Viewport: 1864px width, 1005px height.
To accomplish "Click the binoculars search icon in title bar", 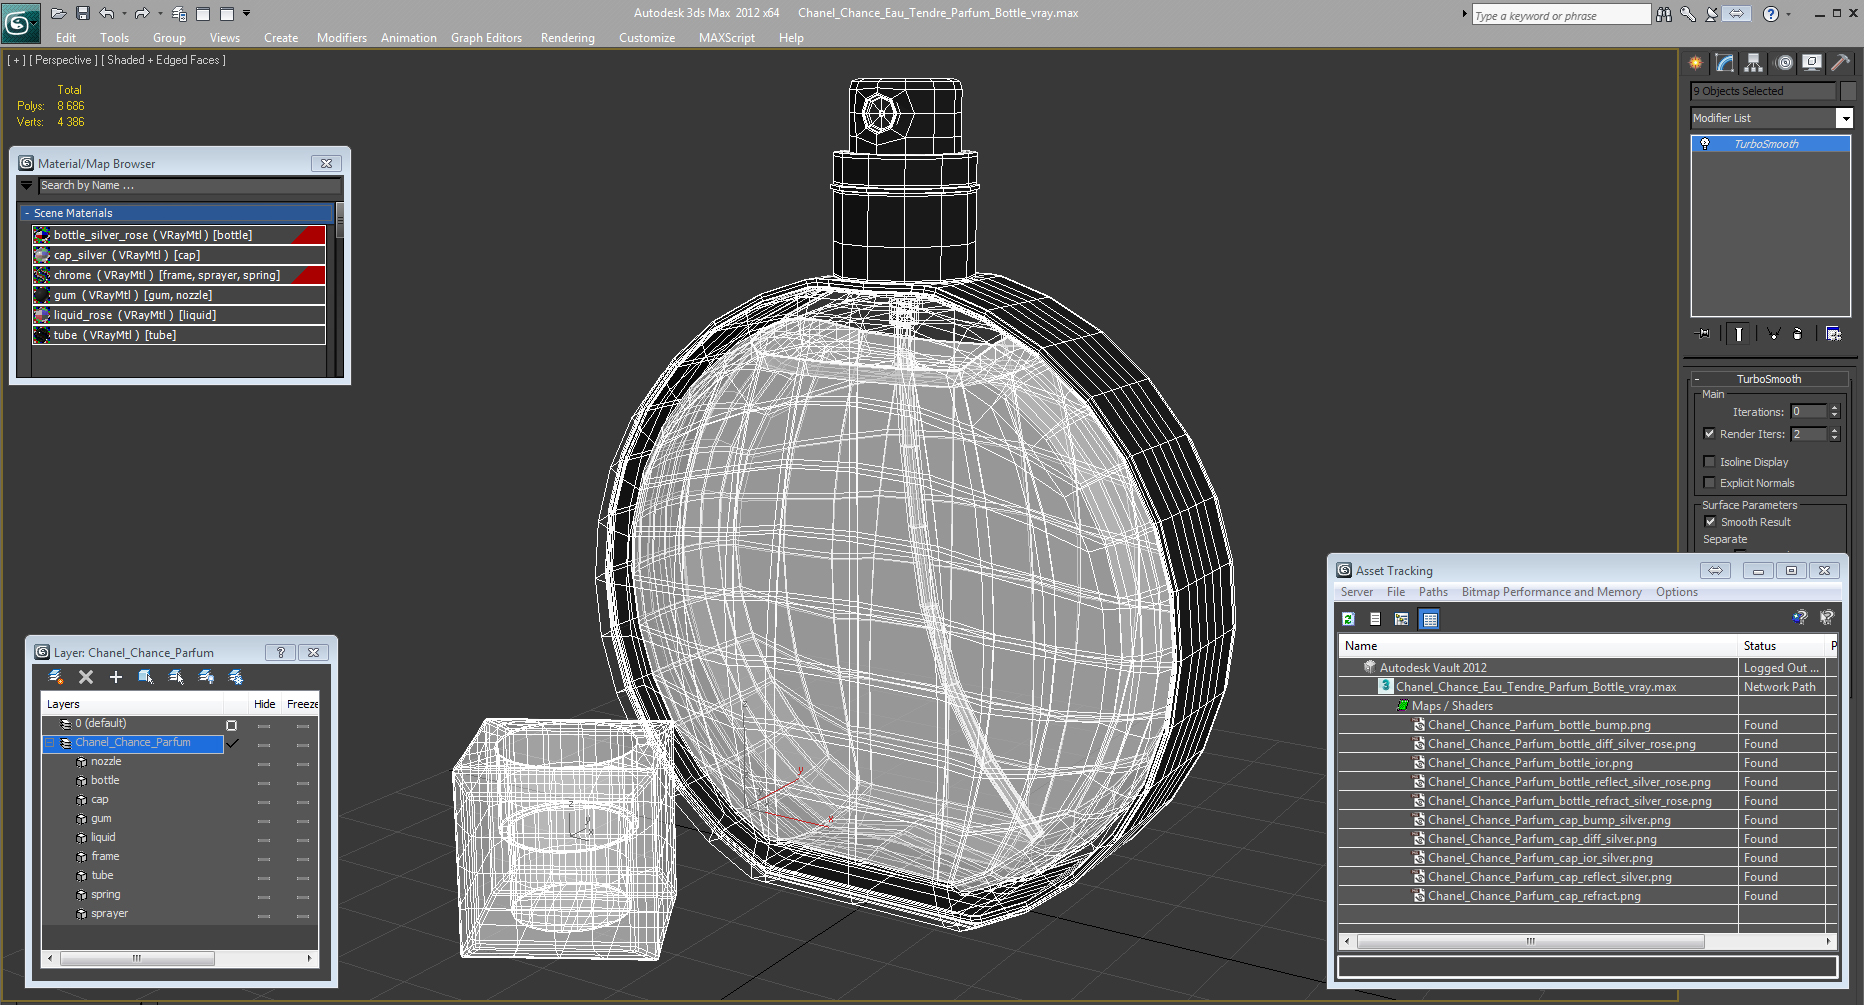I will pyautogui.click(x=1664, y=14).
